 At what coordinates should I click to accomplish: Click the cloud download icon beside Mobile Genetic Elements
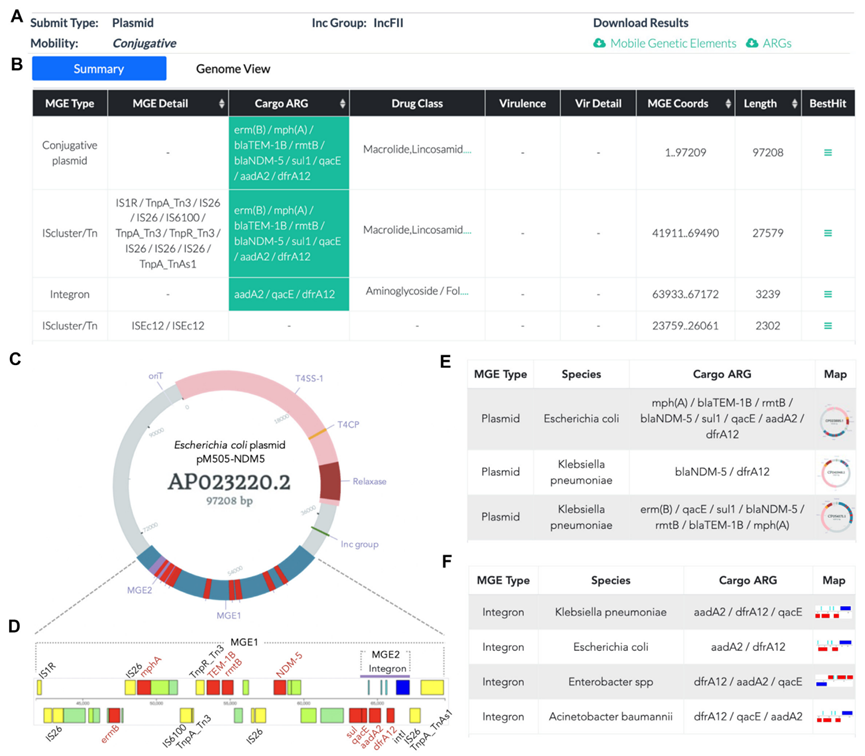pos(599,43)
